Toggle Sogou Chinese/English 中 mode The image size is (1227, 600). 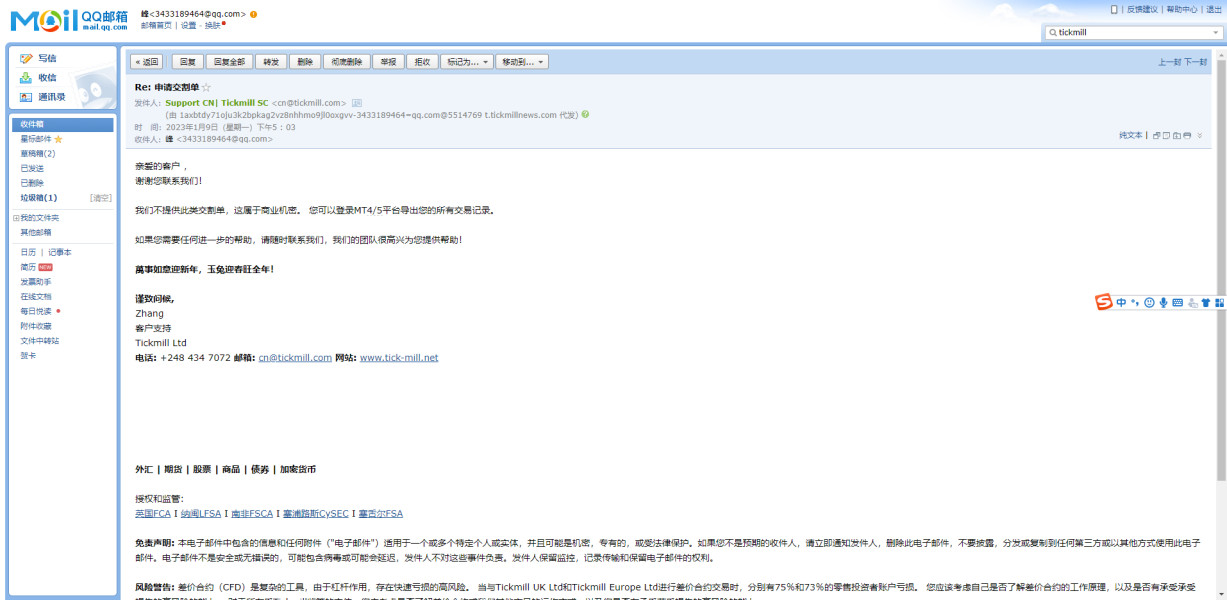(x=1121, y=302)
